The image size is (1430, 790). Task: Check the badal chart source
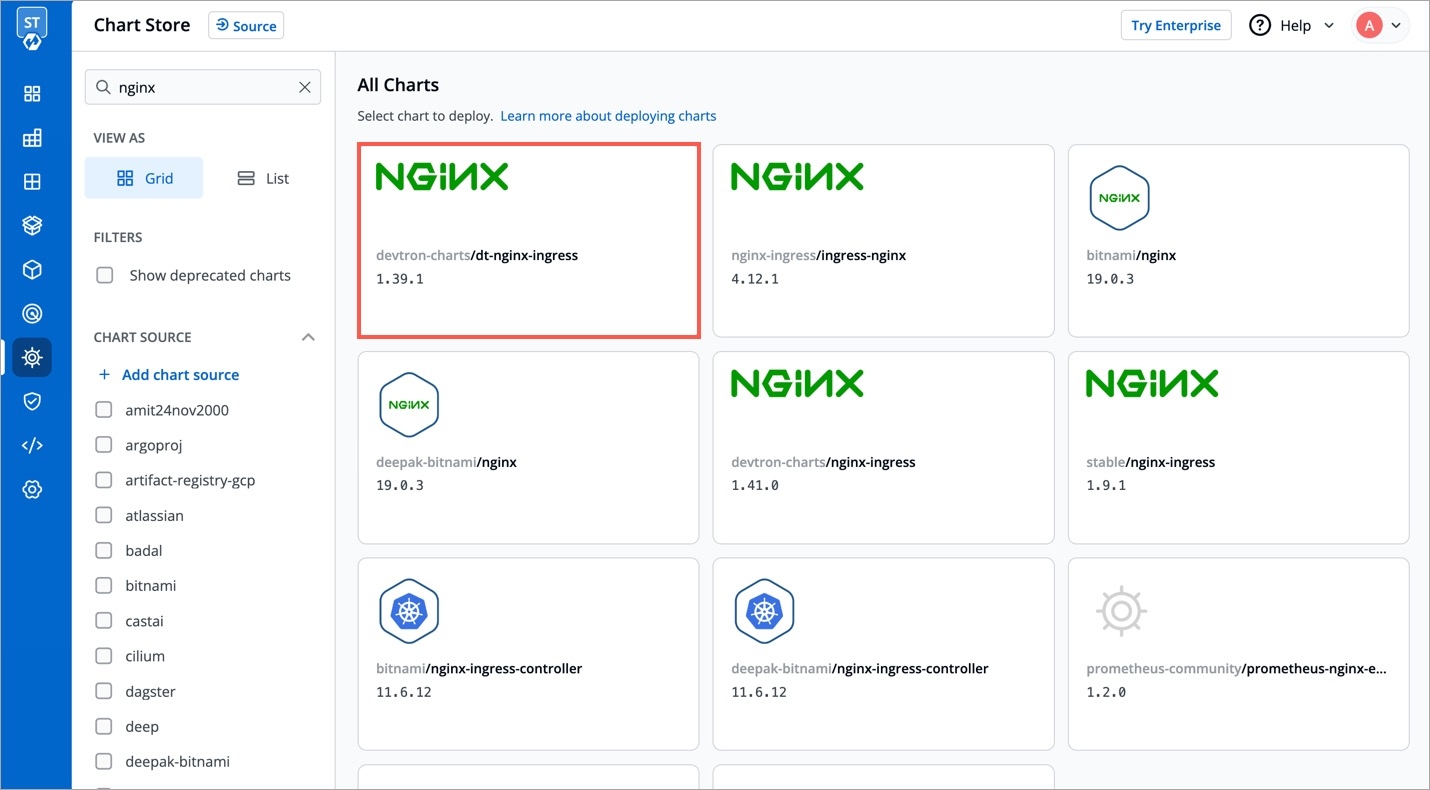pyautogui.click(x=104, y=551)
